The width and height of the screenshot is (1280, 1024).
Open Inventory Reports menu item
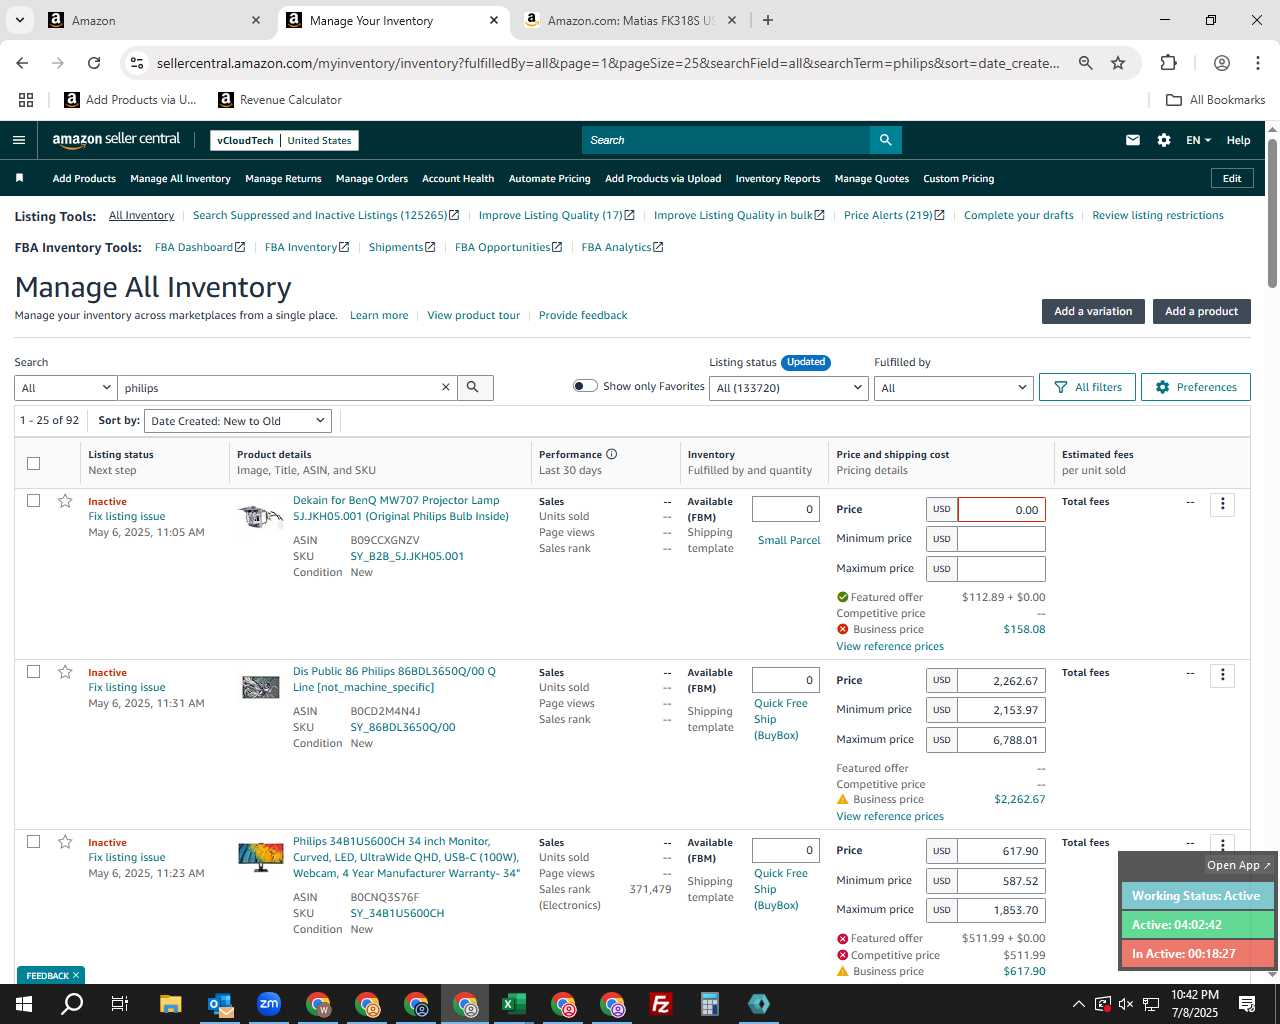[778, 178]
